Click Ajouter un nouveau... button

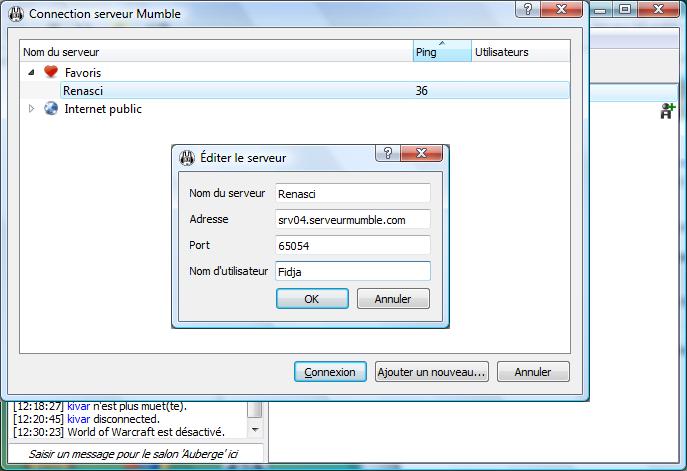(432, 372)
